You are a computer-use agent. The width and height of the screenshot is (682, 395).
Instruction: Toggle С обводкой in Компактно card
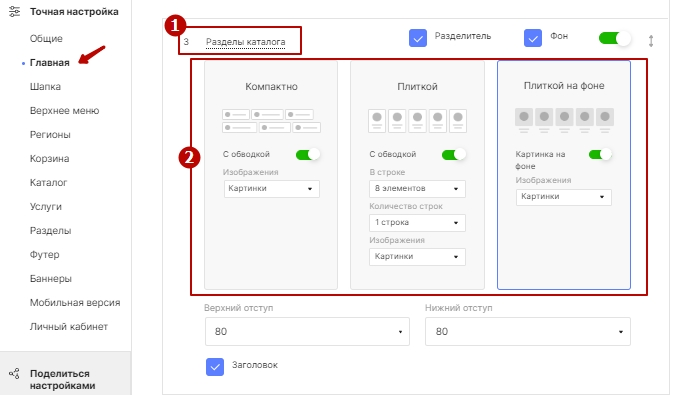[x=308, y=154]
